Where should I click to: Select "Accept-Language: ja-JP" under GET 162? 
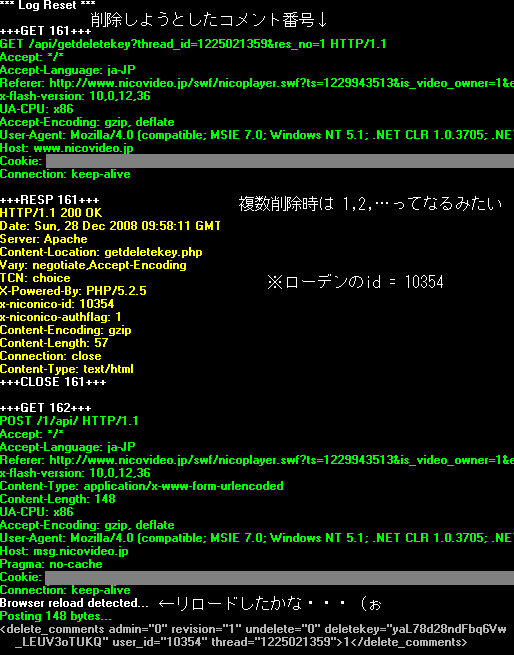point(68,447)
